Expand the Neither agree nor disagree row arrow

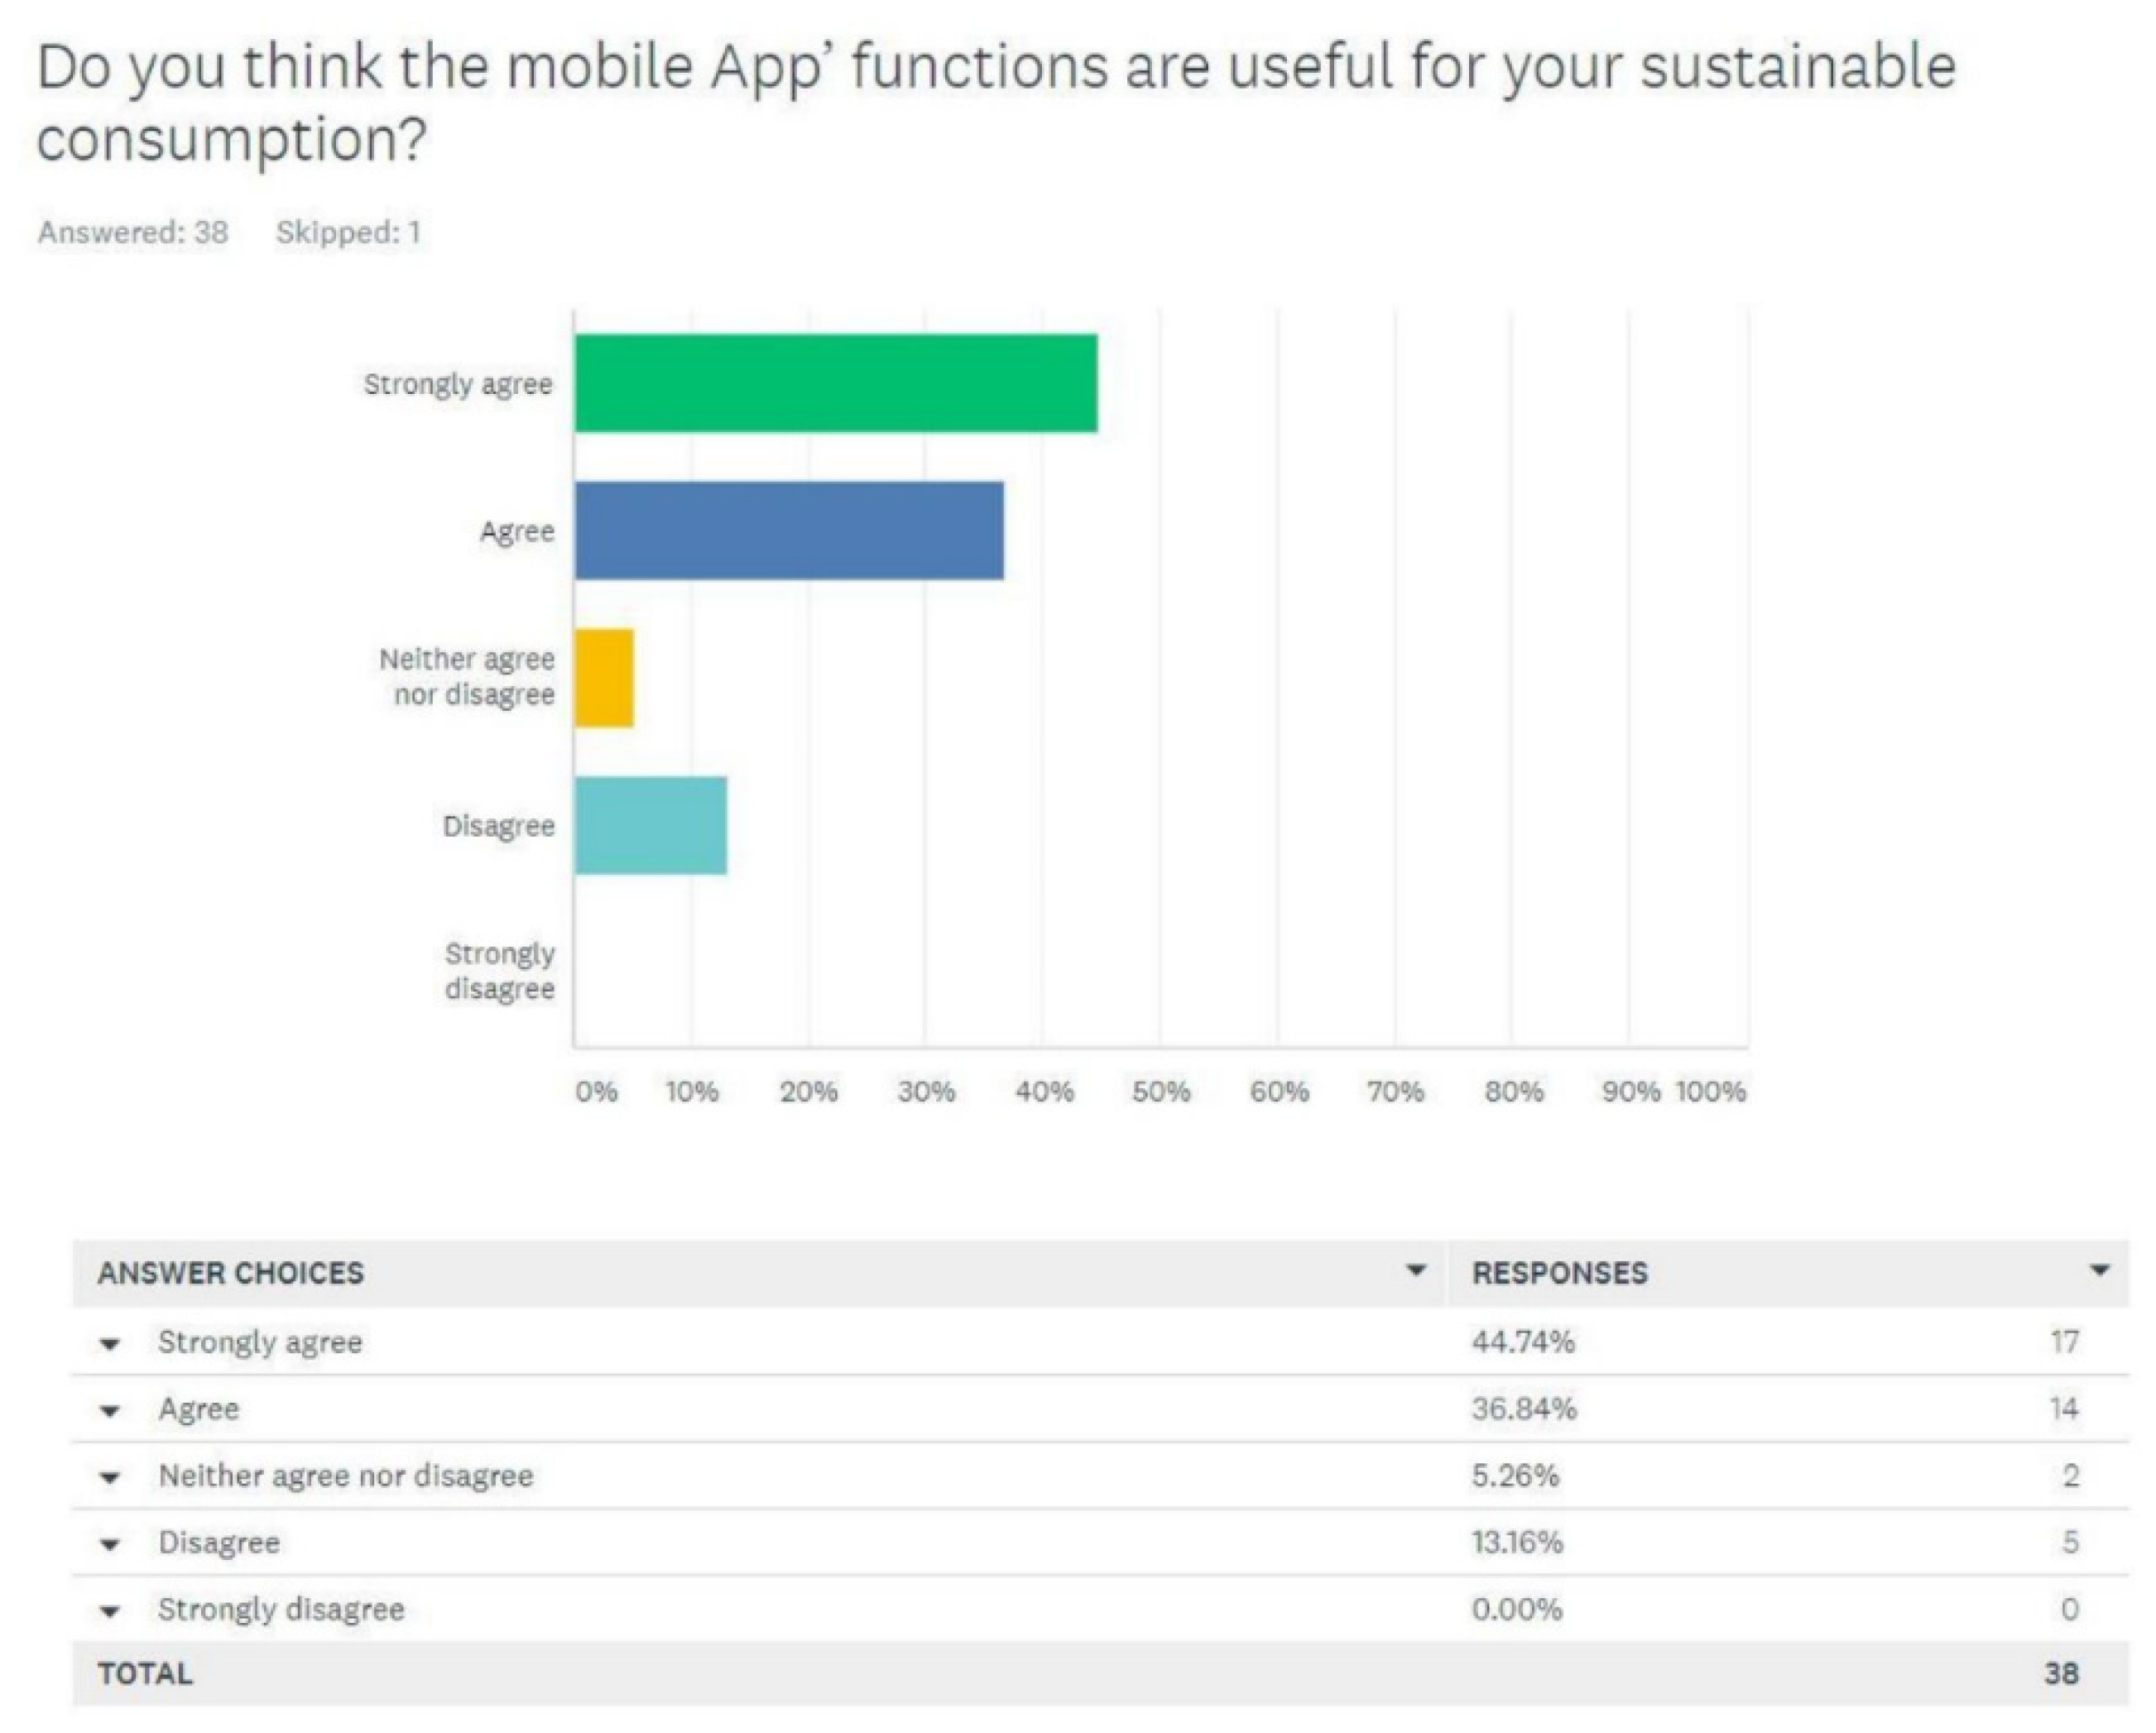click(x=110, y=1478)
